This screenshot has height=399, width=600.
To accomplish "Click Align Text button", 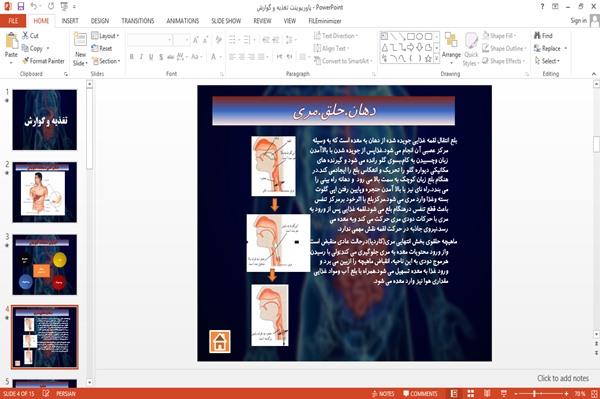I will pyautogui.click(x=331, y=48).
